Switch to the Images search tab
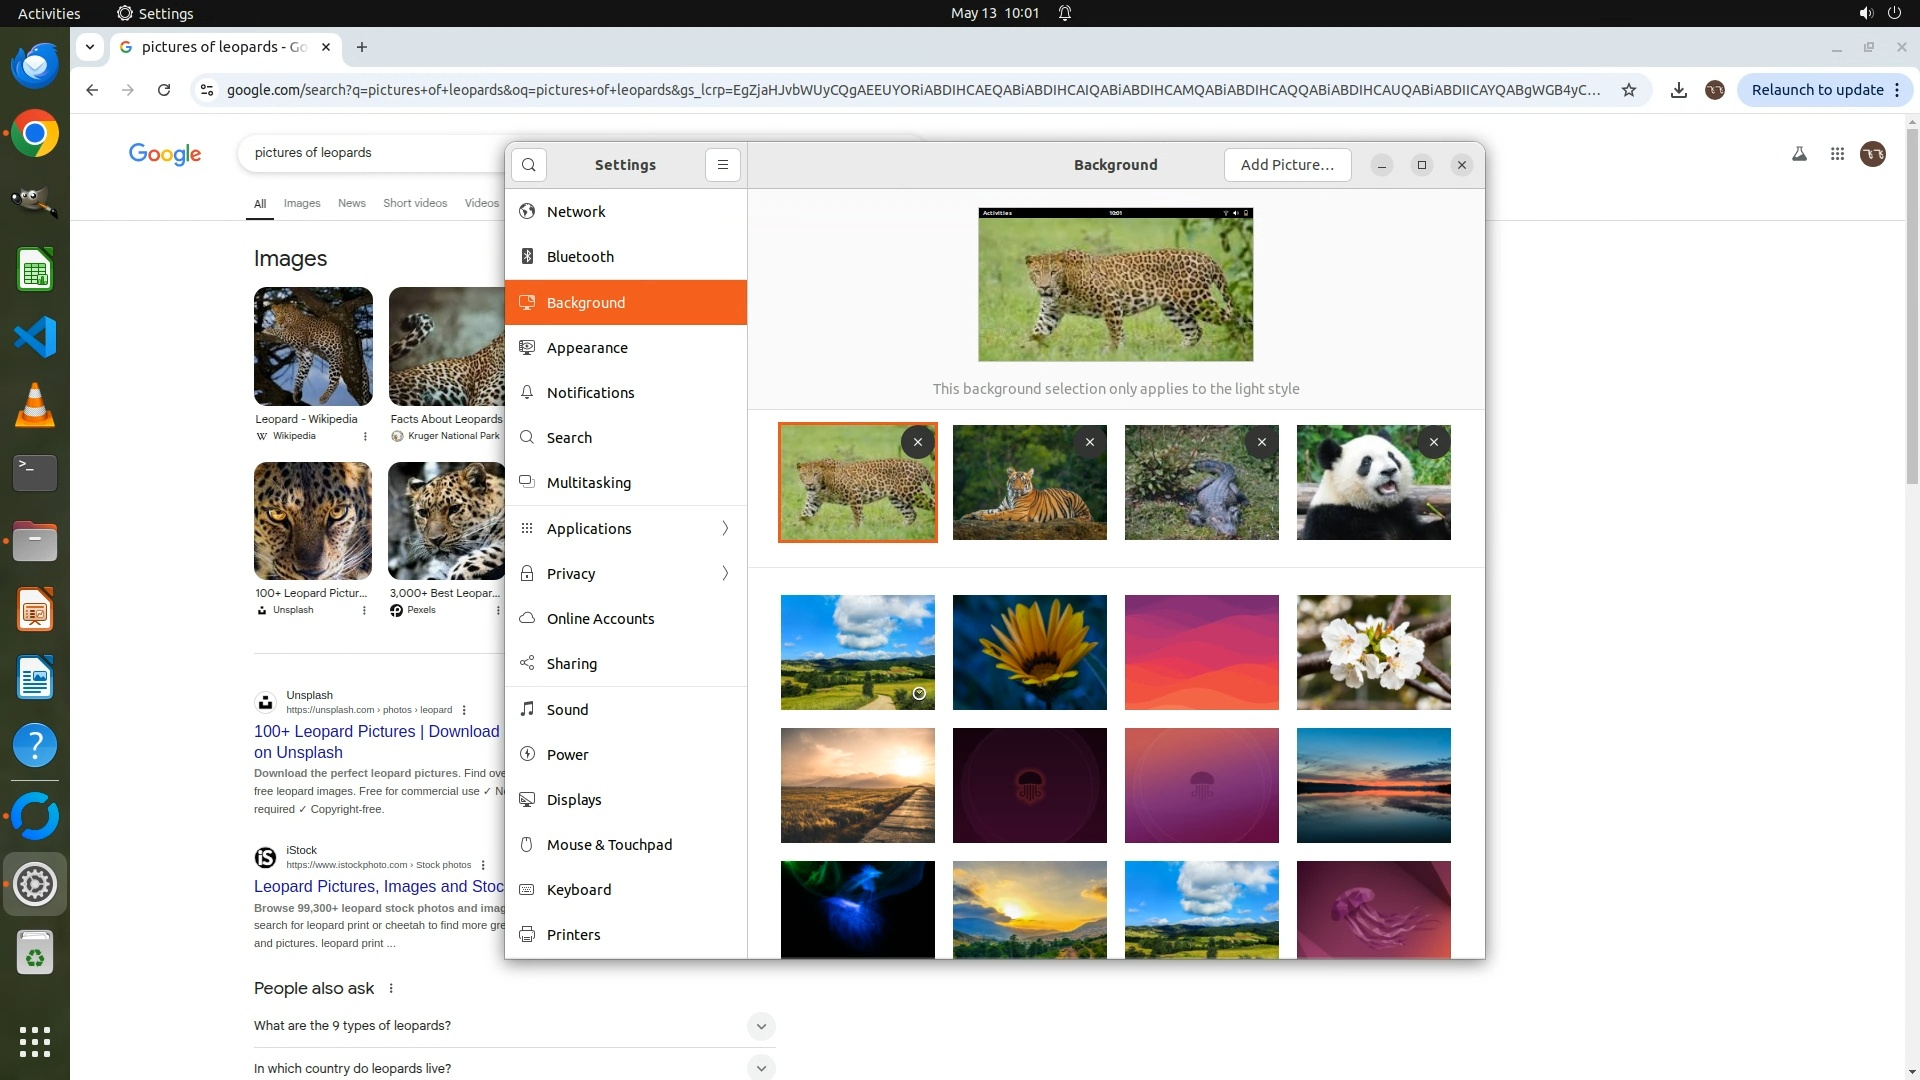Screen dimensions: 1920x1080 coord(302,203)
